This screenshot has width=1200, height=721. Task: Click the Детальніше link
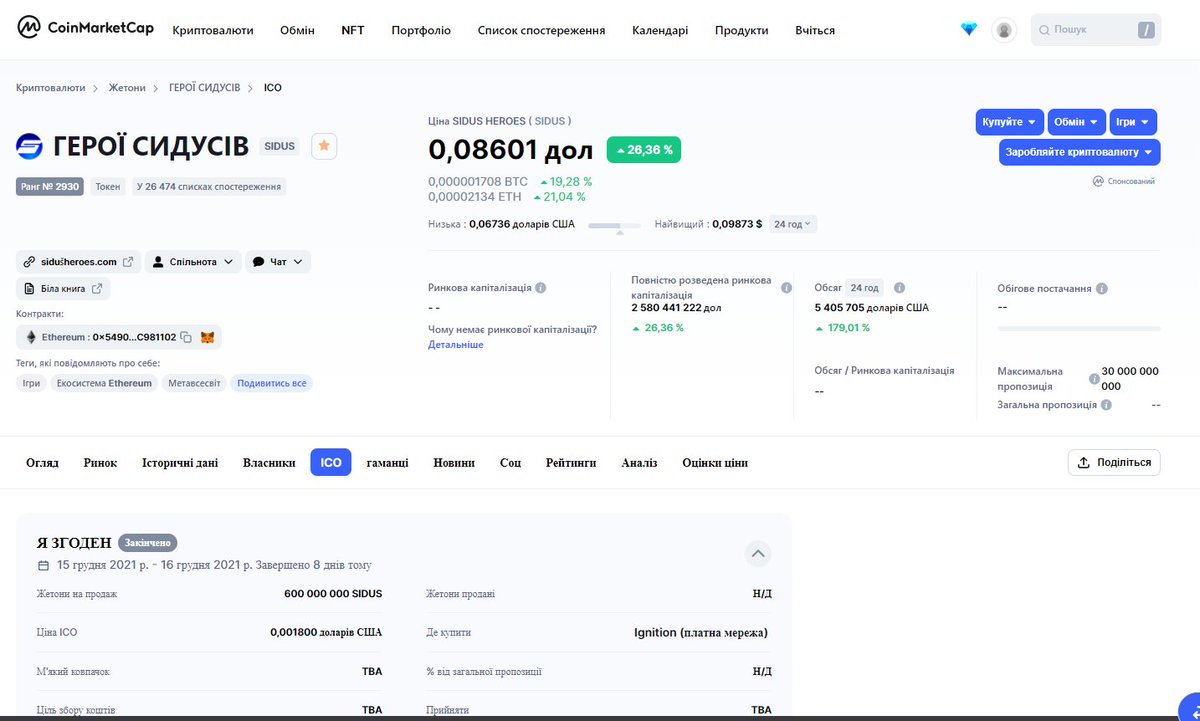(455, 345)
